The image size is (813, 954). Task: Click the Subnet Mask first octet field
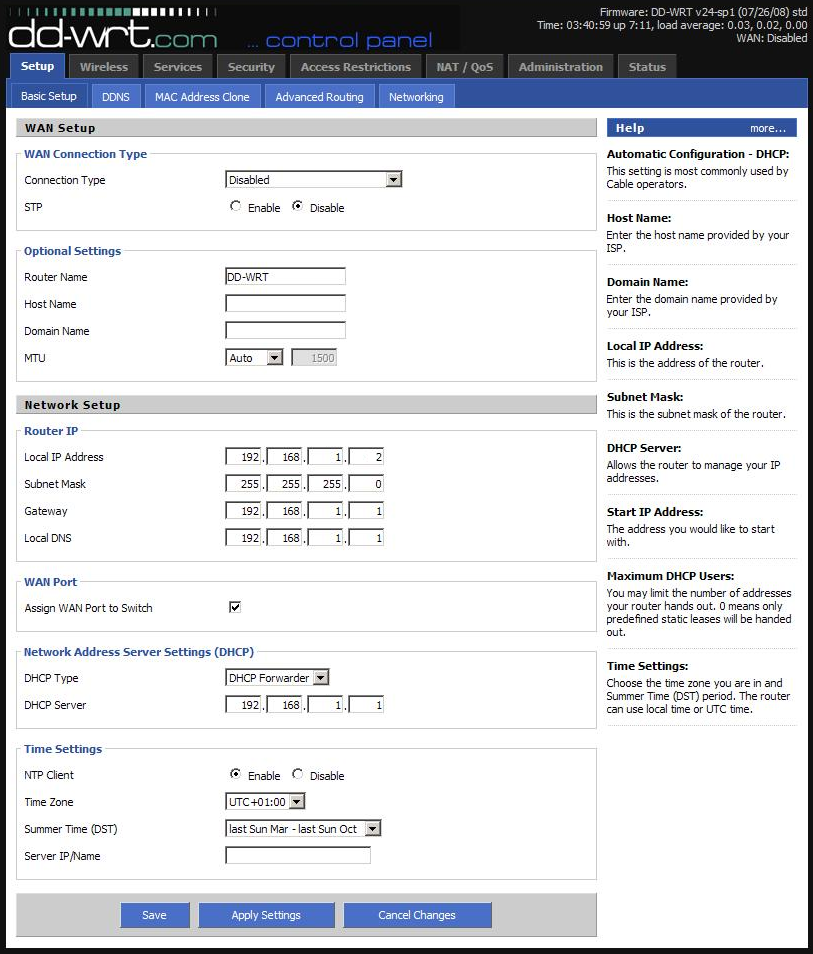point(243,484)
